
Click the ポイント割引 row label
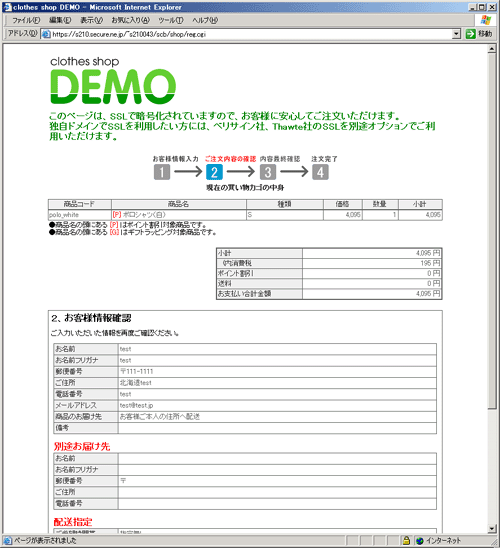pyautogui.click(x=236, y=273)
